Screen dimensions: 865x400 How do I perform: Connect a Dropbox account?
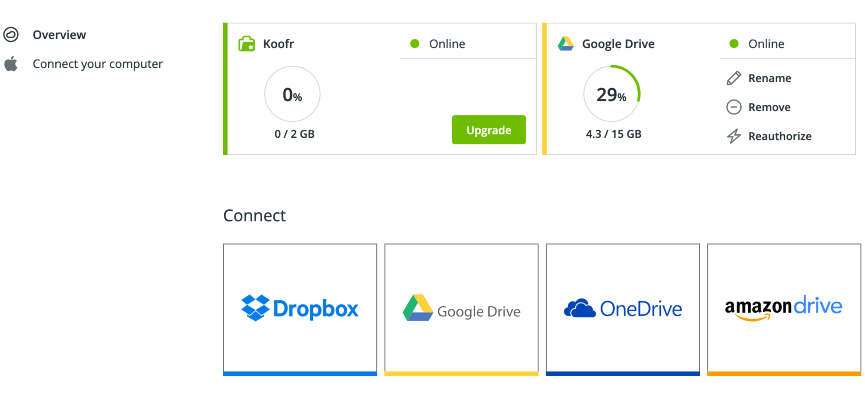coord(300,310)
